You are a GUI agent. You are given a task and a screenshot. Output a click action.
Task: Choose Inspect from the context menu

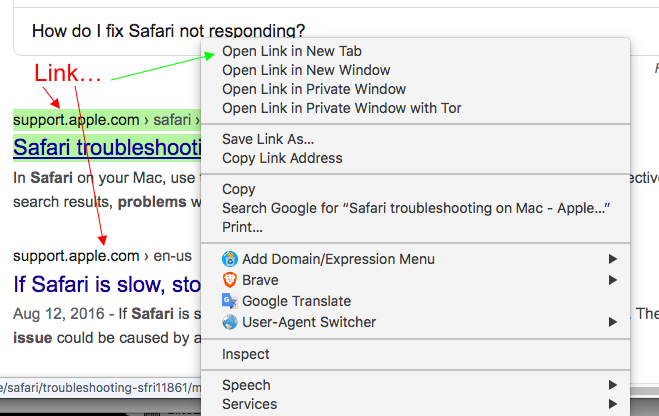coord(246,354)
